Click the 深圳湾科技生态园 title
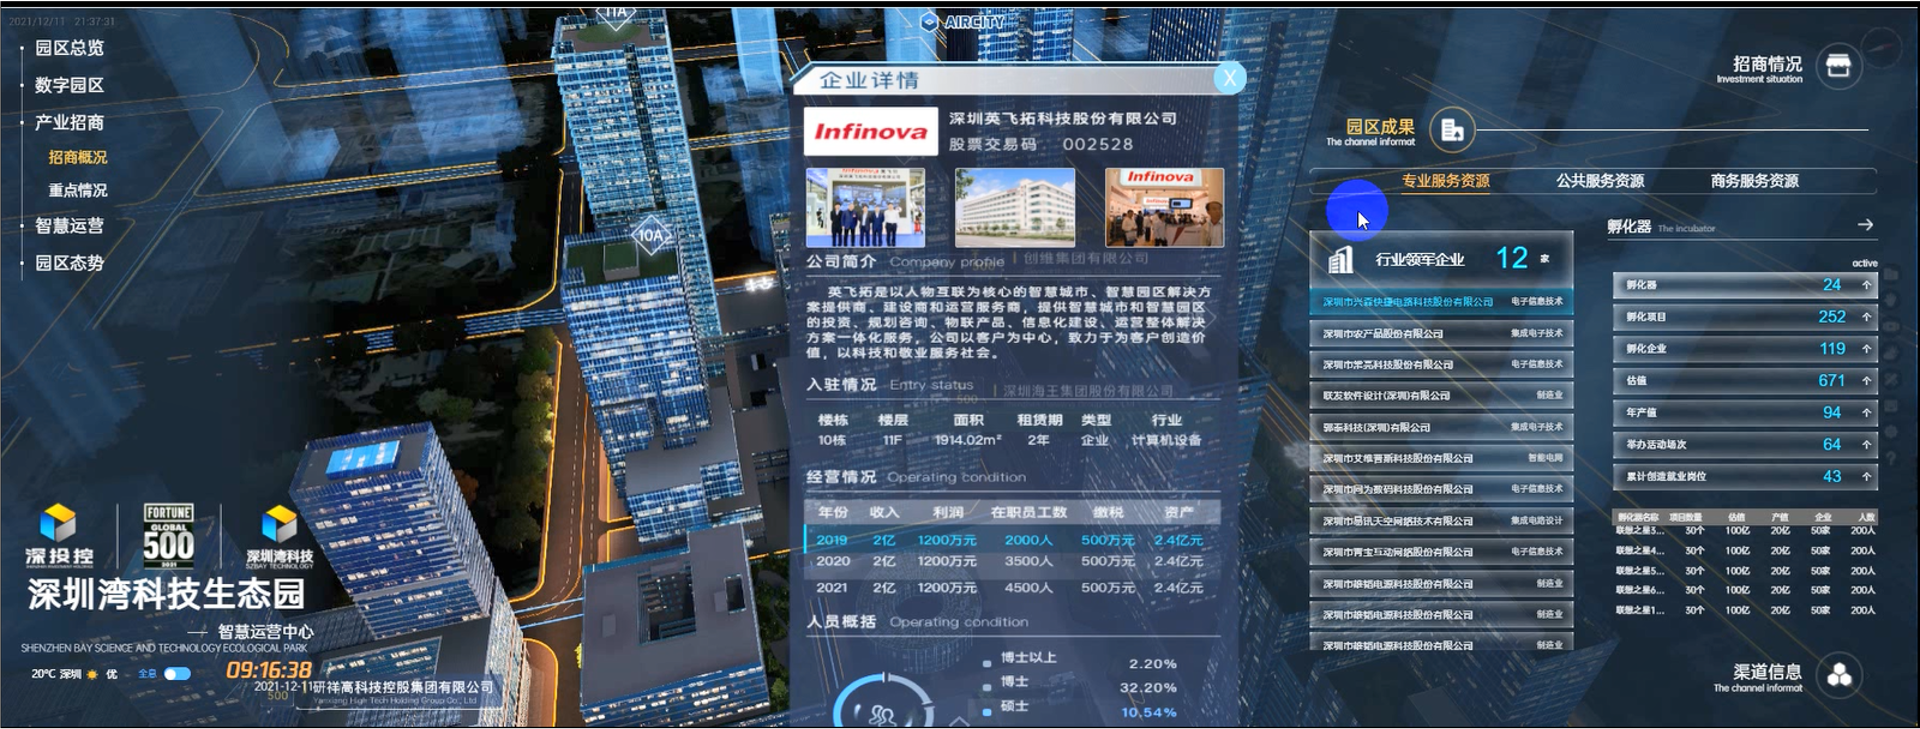 click(166, 594)
